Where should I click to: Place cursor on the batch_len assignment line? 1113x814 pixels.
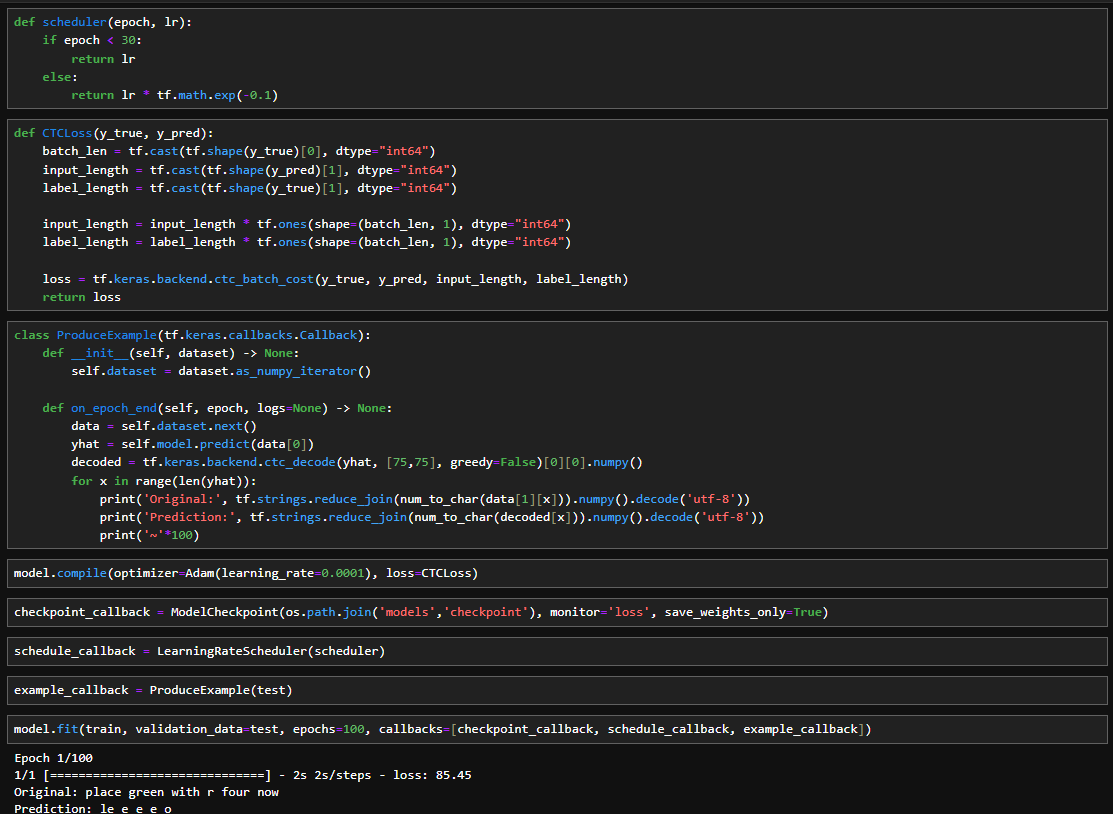pos(238,151)
